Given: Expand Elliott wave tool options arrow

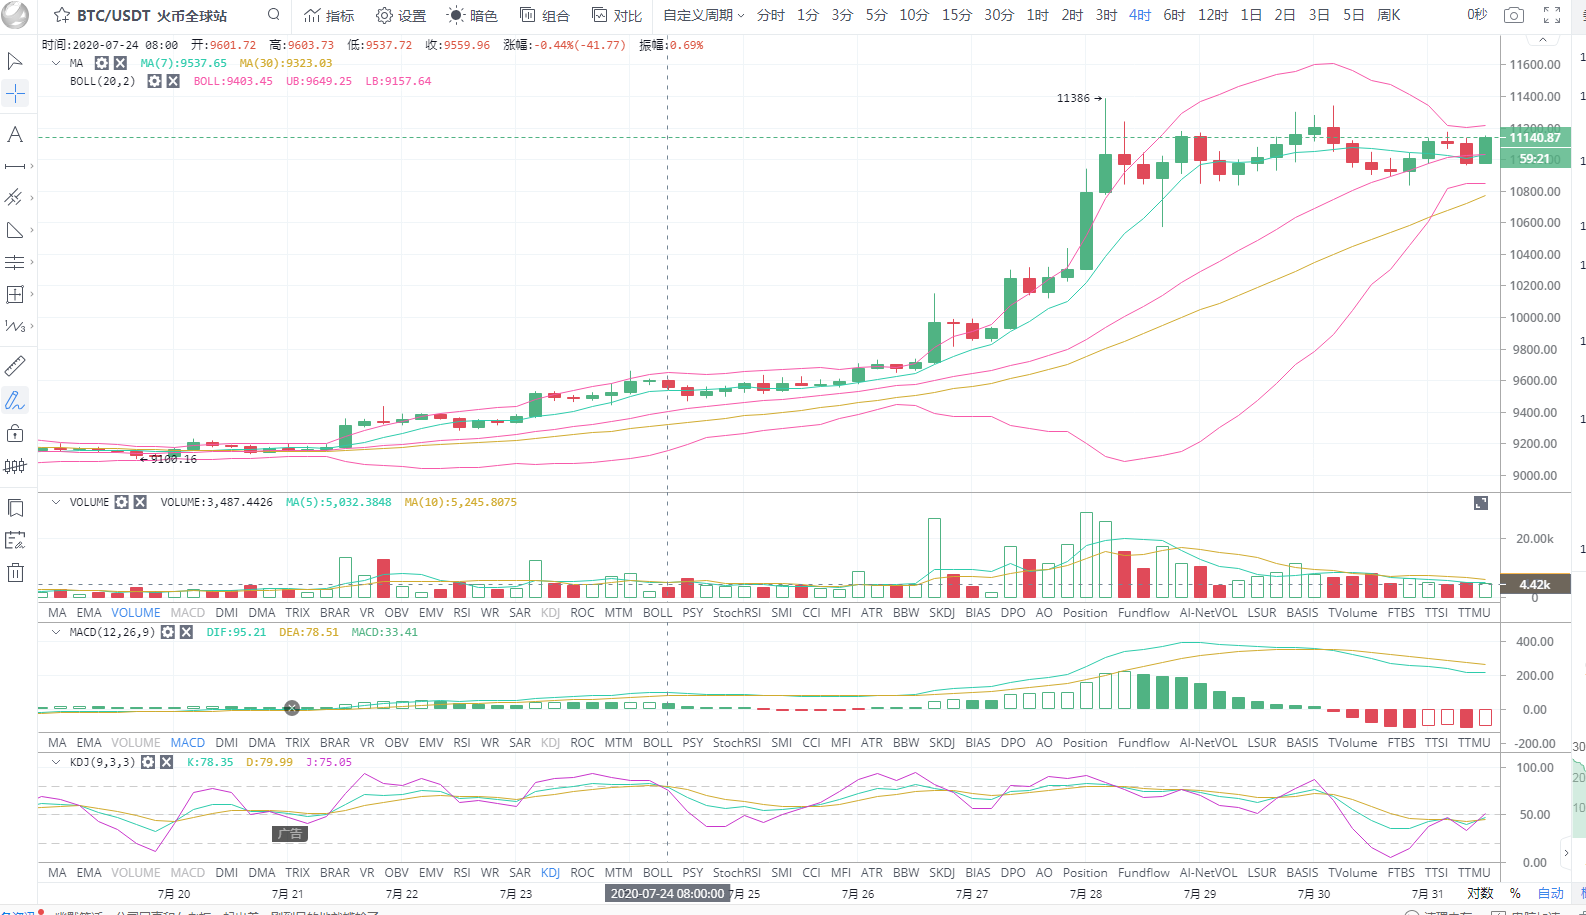Looking at the screenshot, I should tap(32, 326).
